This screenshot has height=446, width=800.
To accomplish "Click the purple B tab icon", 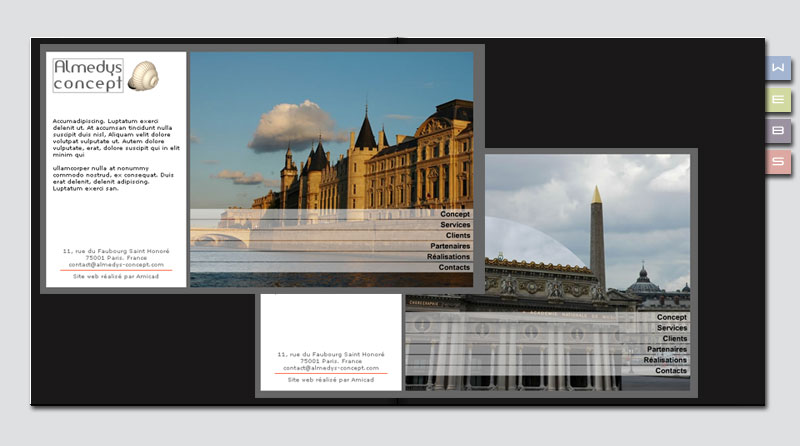I will (778, 131).
